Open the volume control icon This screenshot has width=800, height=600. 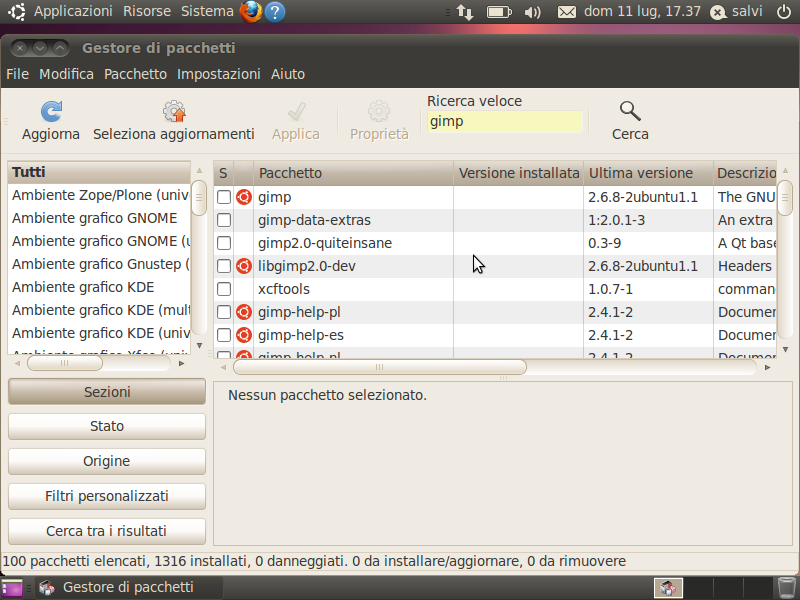[532, 12]
